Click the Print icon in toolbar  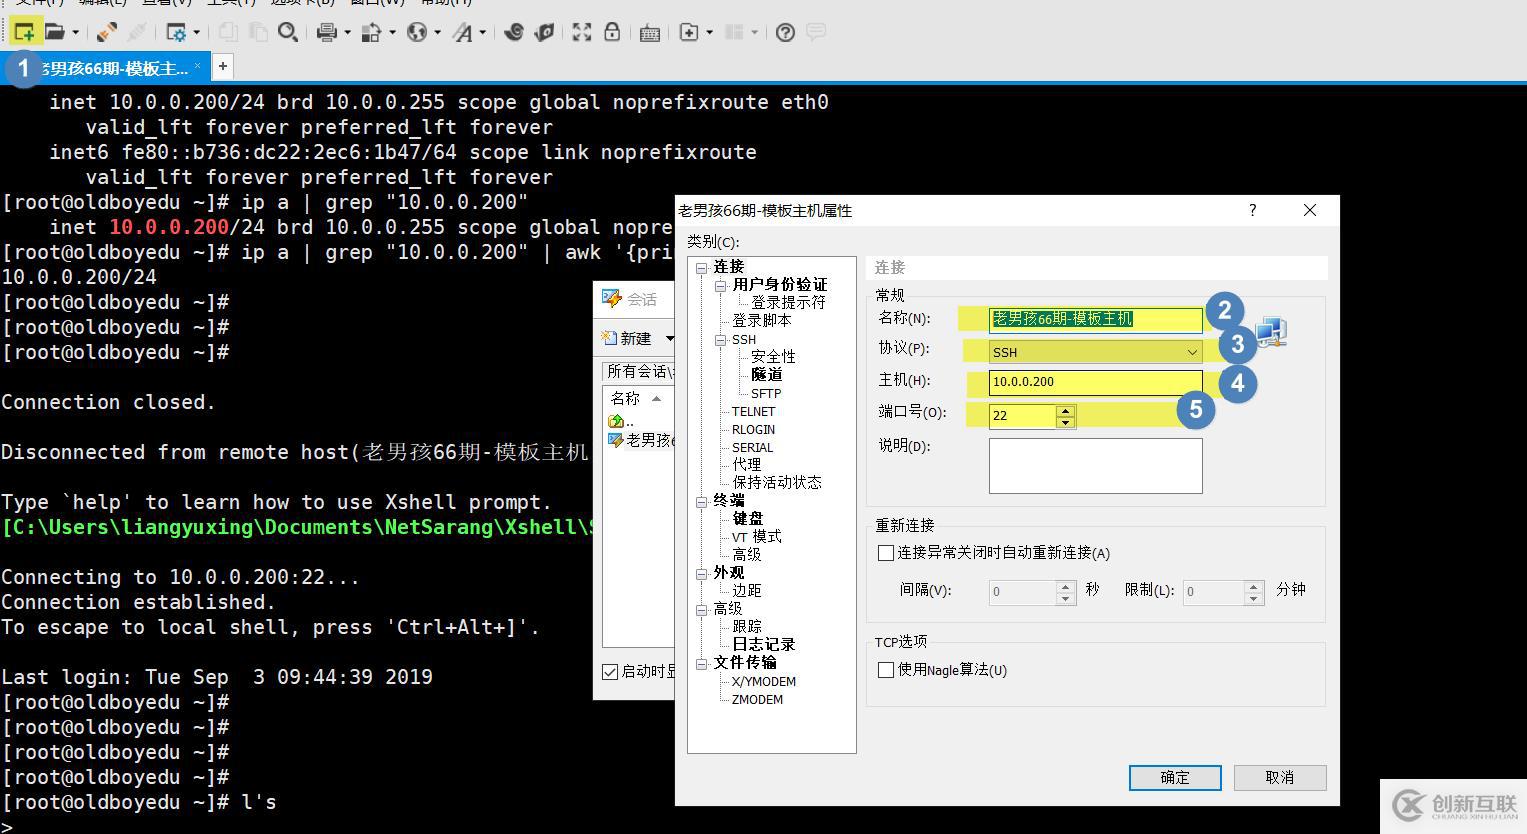coord(326,32)
